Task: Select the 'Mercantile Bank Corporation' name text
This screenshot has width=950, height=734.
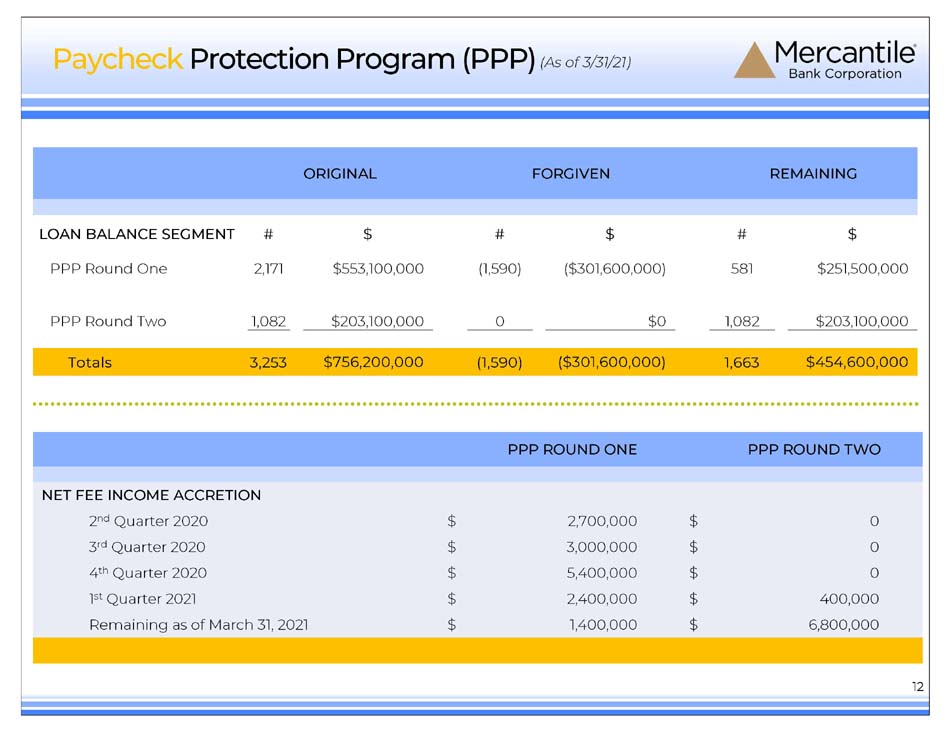Action: [845, 61]
